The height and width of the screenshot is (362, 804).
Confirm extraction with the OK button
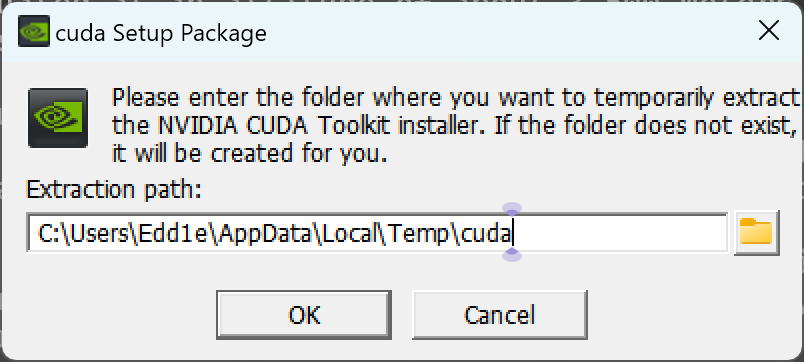(304, 315)
